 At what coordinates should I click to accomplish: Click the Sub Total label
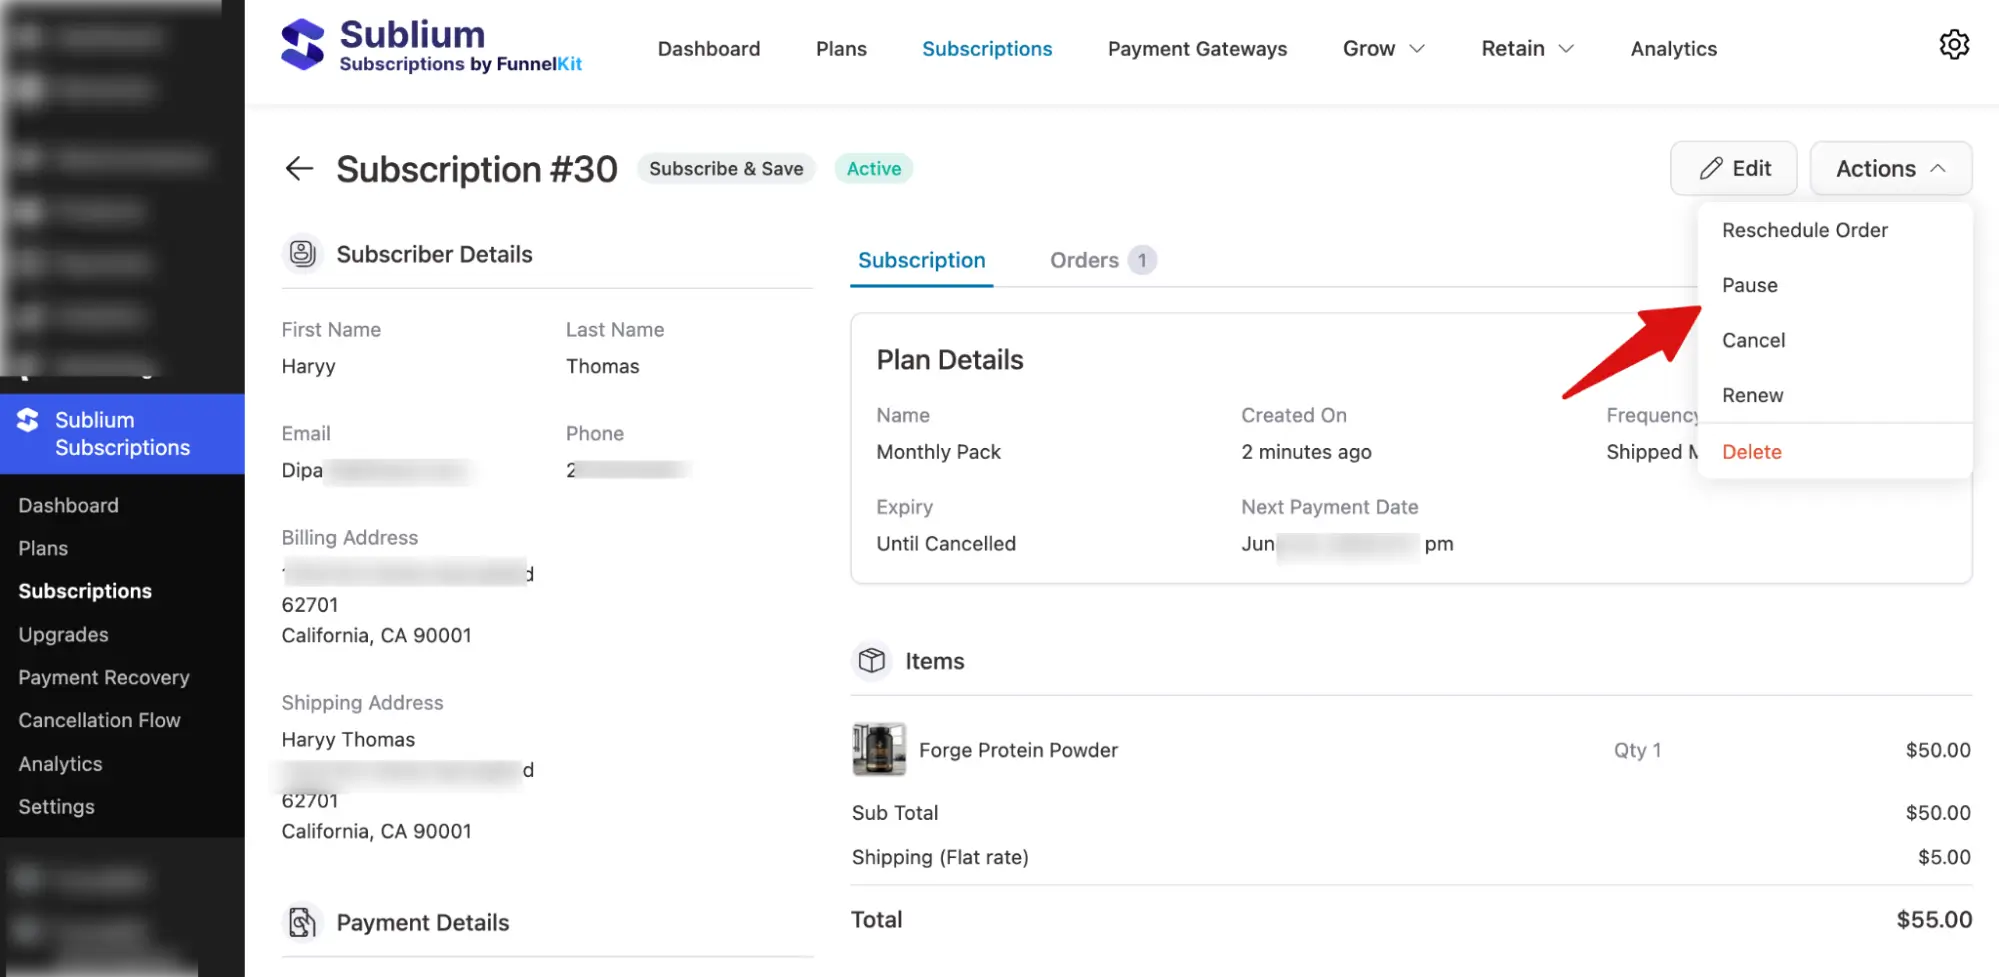point(895,813)
